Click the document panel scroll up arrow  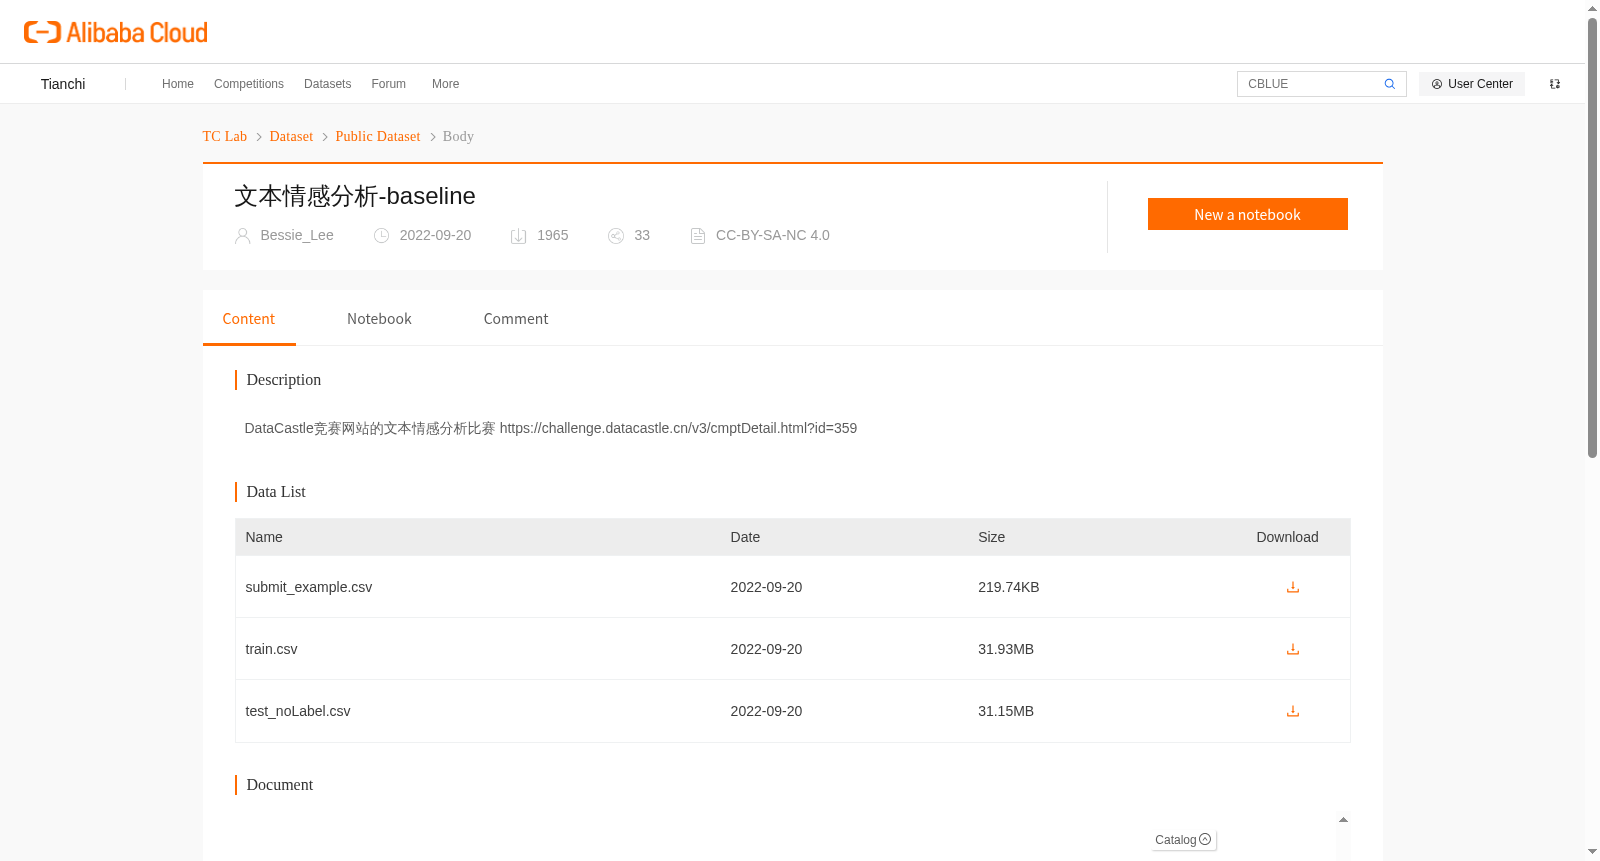coord(1343,820)
